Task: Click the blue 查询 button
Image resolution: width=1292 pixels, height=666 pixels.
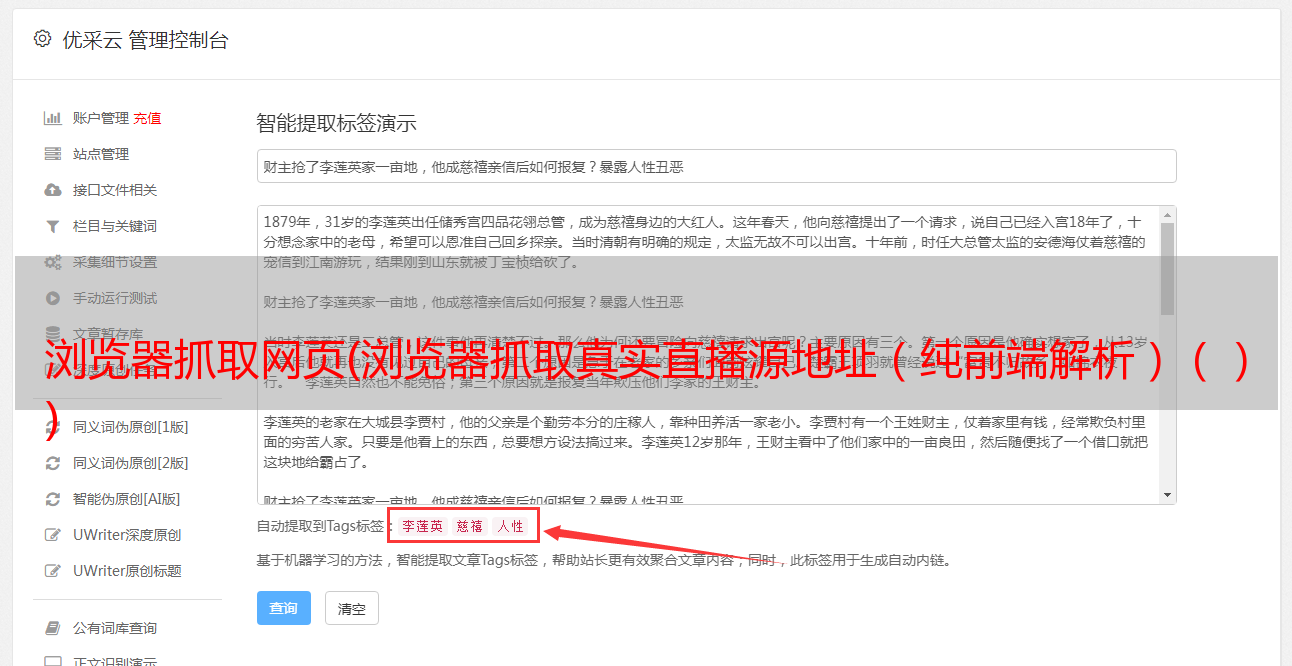Action: click(283, 608)
